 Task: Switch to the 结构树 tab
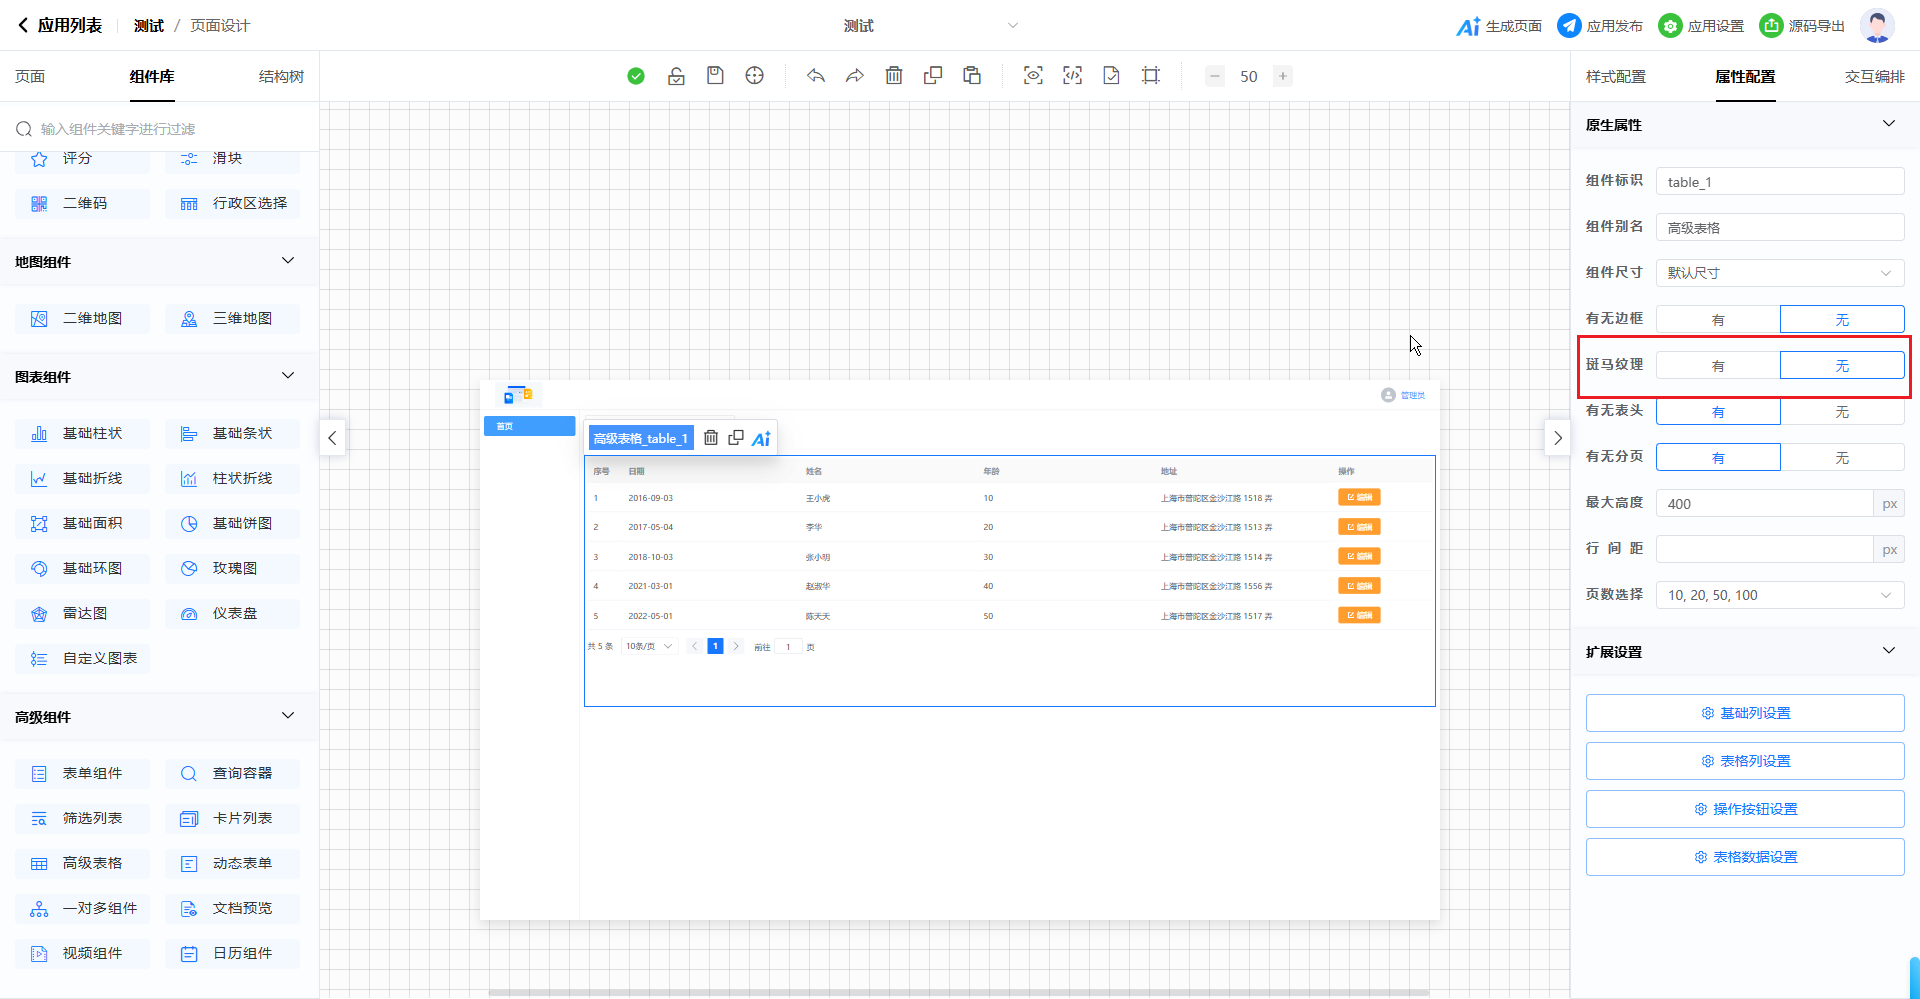point(281,77)
